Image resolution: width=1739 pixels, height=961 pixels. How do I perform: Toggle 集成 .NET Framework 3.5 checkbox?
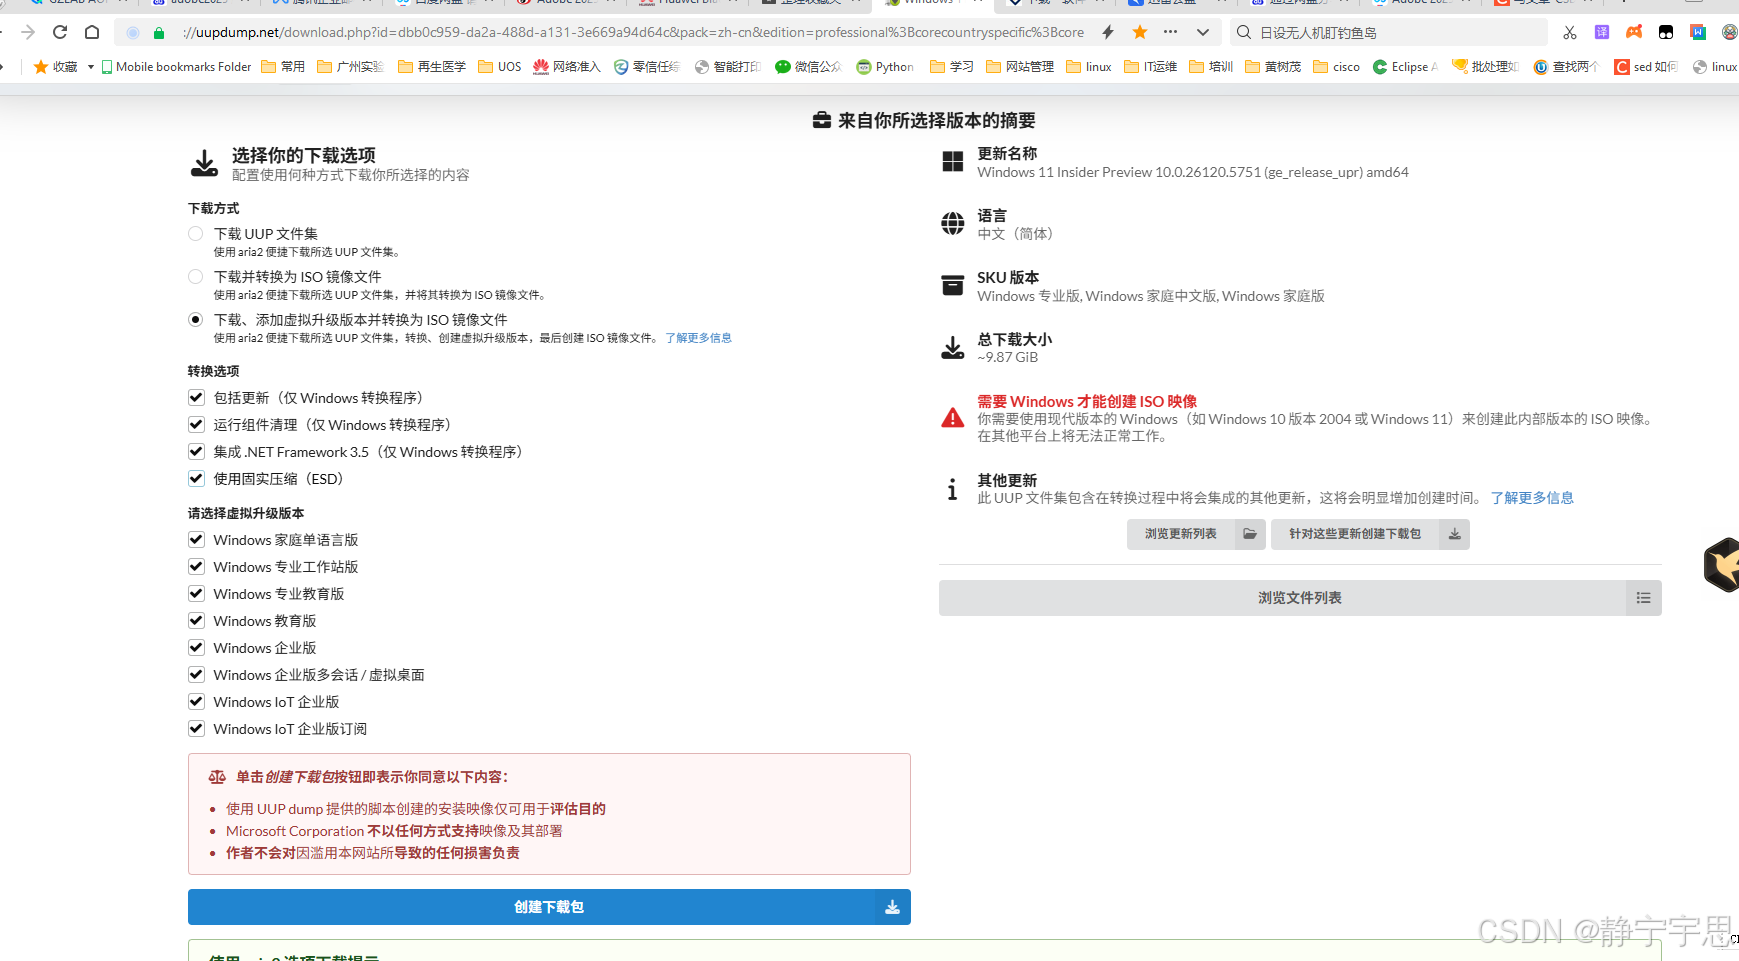[196, 452]
